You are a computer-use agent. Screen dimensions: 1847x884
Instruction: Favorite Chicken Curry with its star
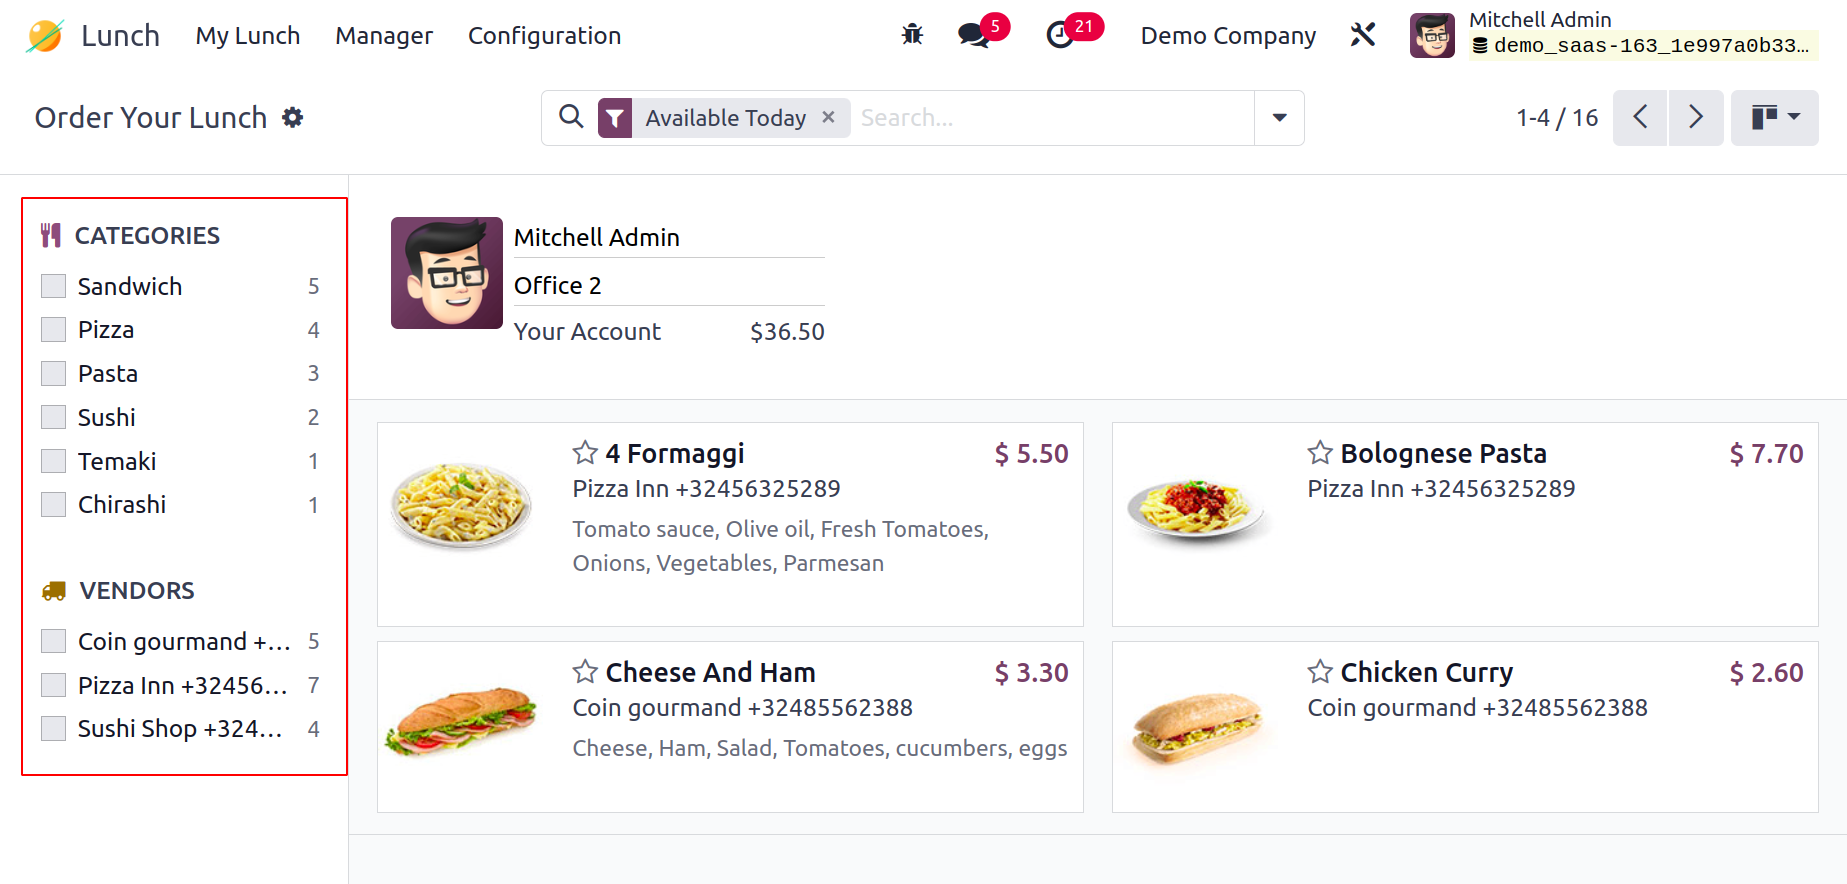coord(1320,672)
